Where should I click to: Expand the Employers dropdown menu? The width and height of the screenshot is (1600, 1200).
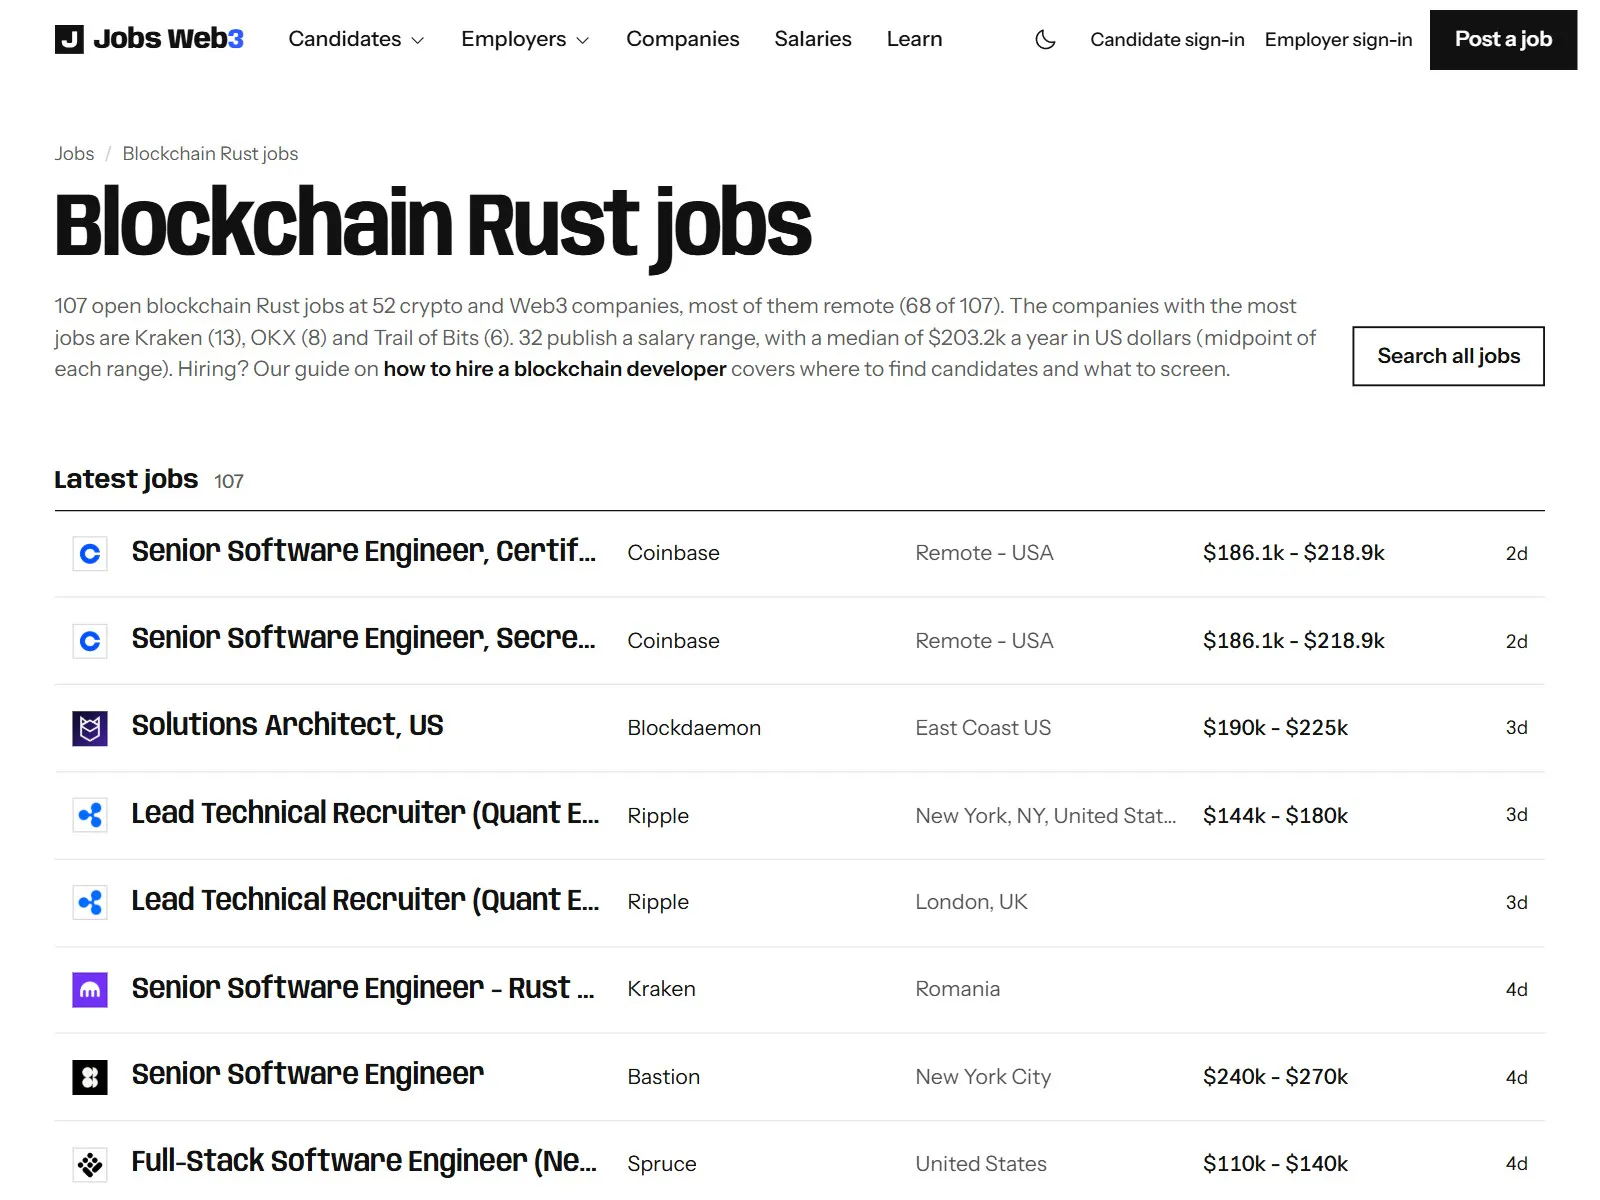pyautogui.click(x=525, y=39)
